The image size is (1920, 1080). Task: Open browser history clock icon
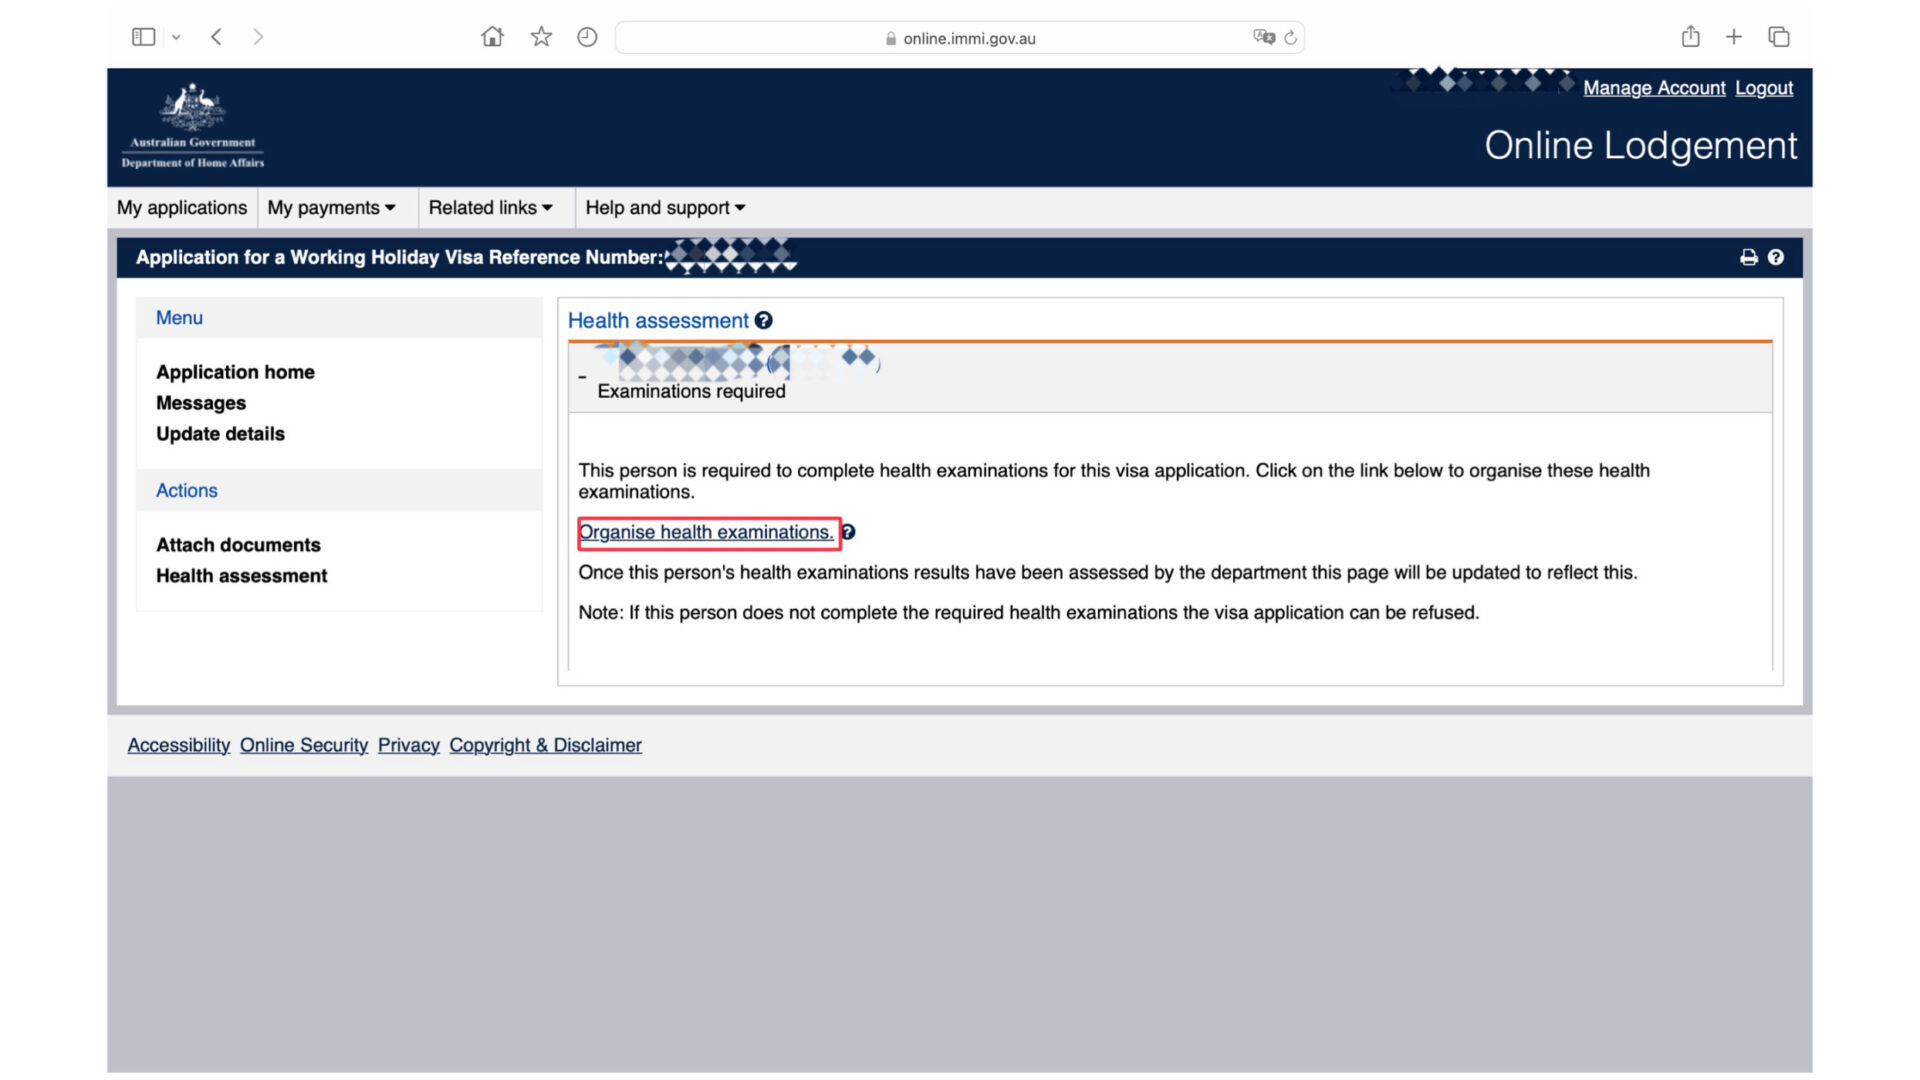[587, 37]
